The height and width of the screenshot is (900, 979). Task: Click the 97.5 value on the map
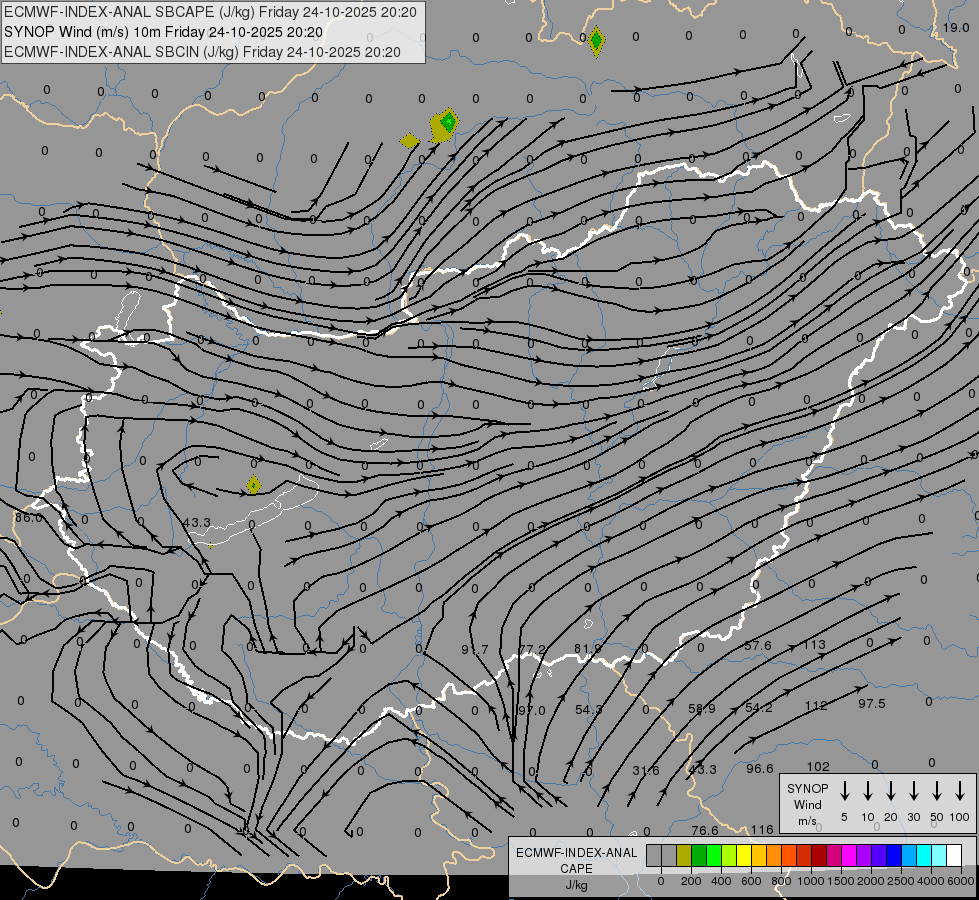click(x=872, y=704)
